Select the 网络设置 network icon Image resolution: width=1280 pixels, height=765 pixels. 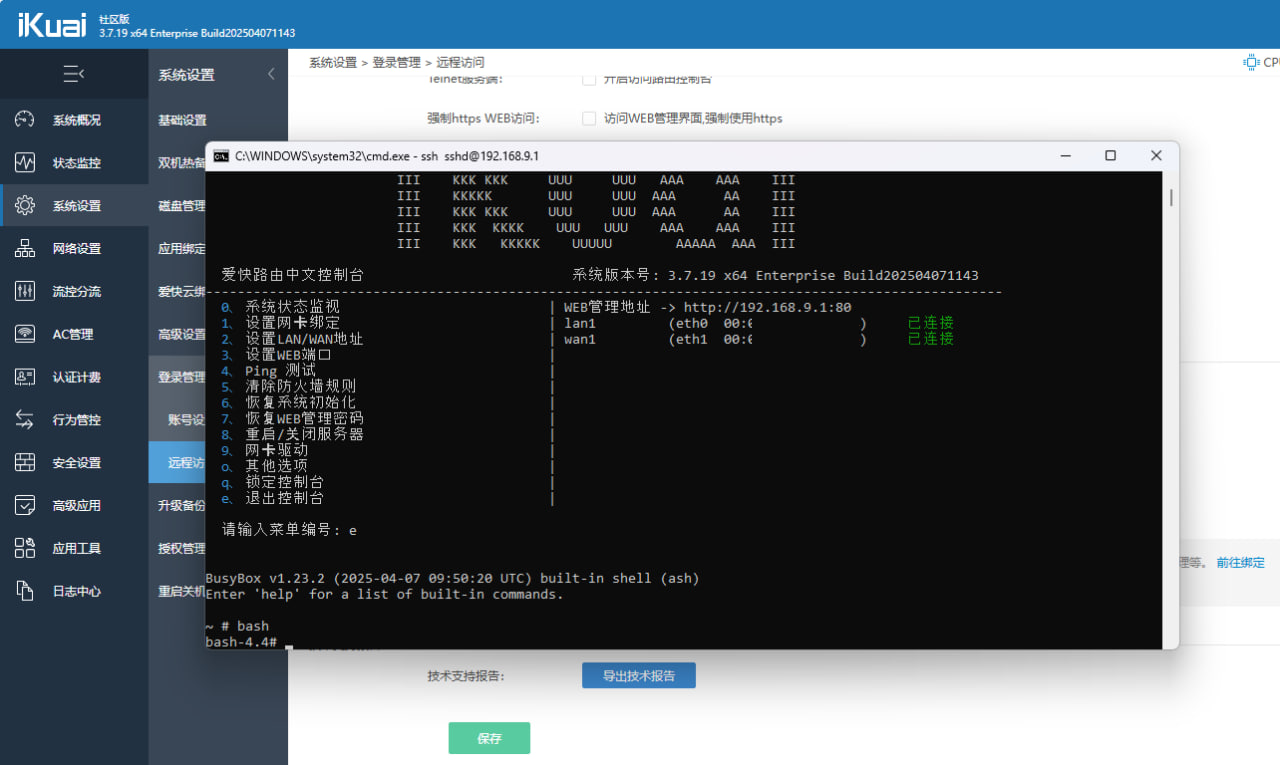[x=25, y=249]
